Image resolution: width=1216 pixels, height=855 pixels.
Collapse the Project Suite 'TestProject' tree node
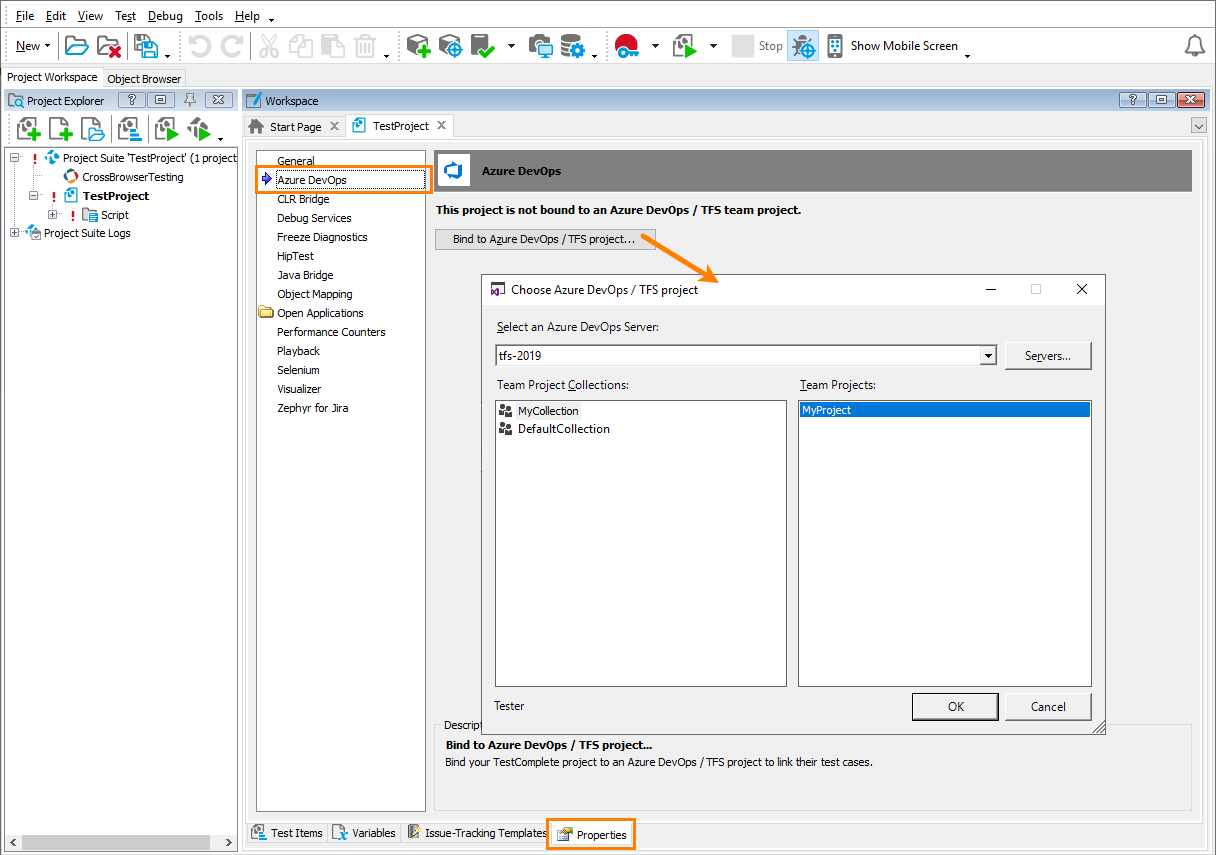pyautogui.click(x=15, y=158)
